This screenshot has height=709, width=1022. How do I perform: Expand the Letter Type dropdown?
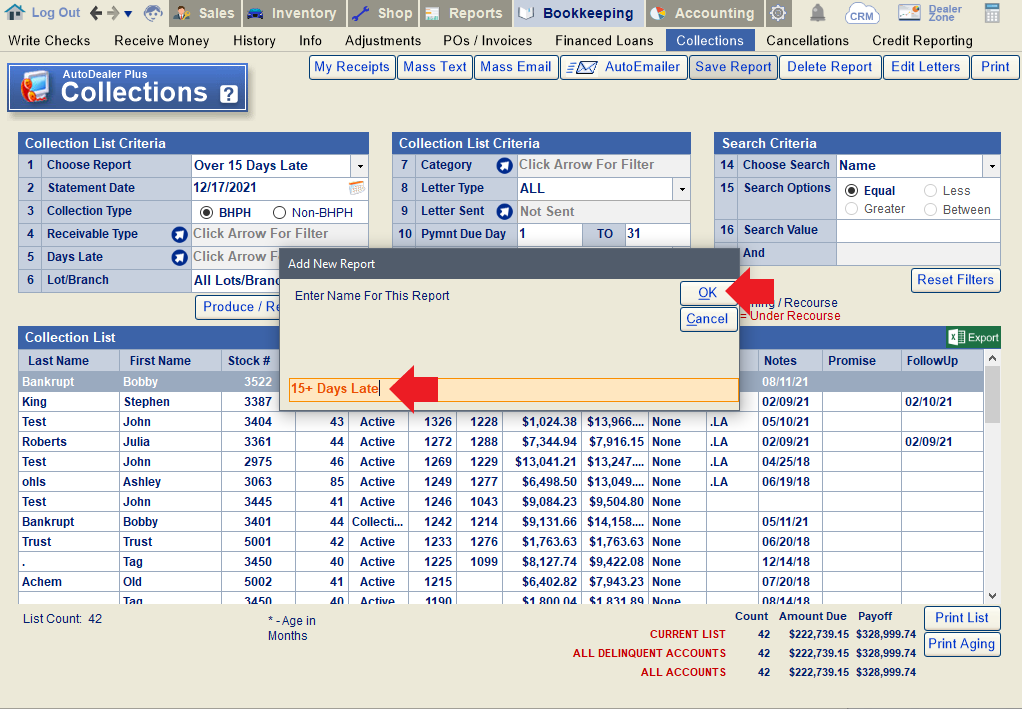pos(682,190)
